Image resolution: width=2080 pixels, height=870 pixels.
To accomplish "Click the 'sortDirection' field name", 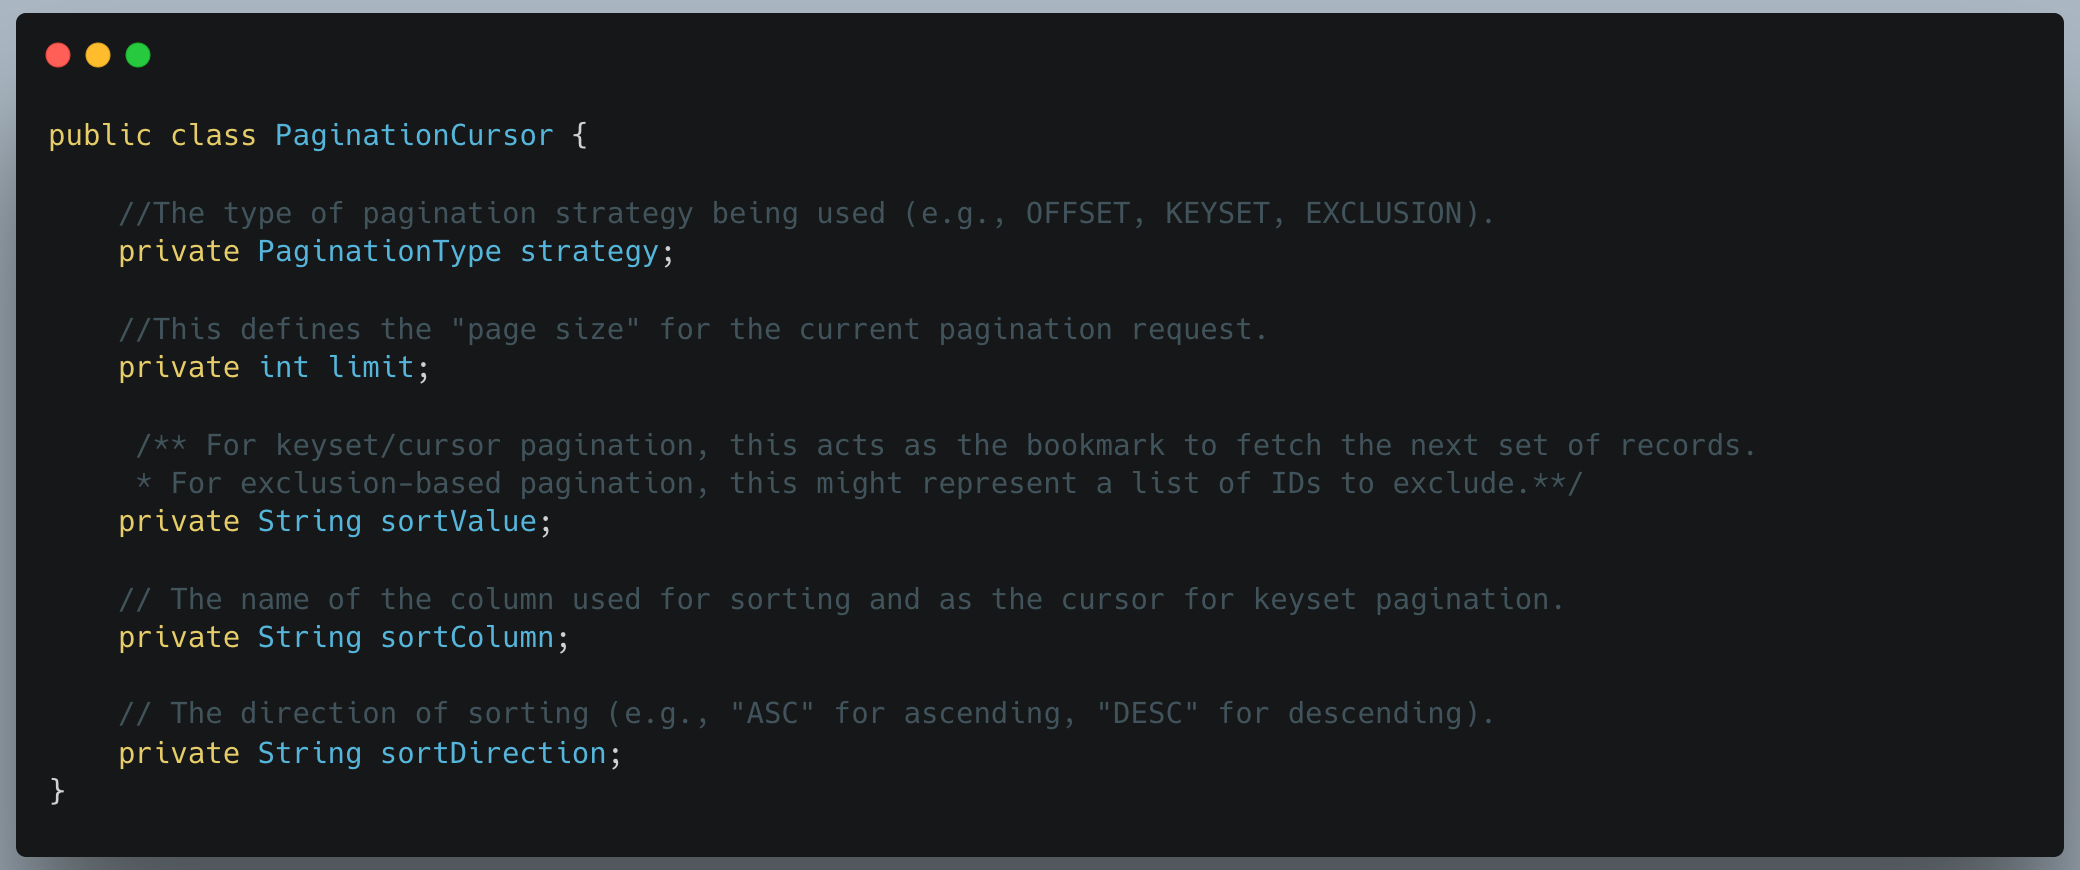I will (493, 753).
